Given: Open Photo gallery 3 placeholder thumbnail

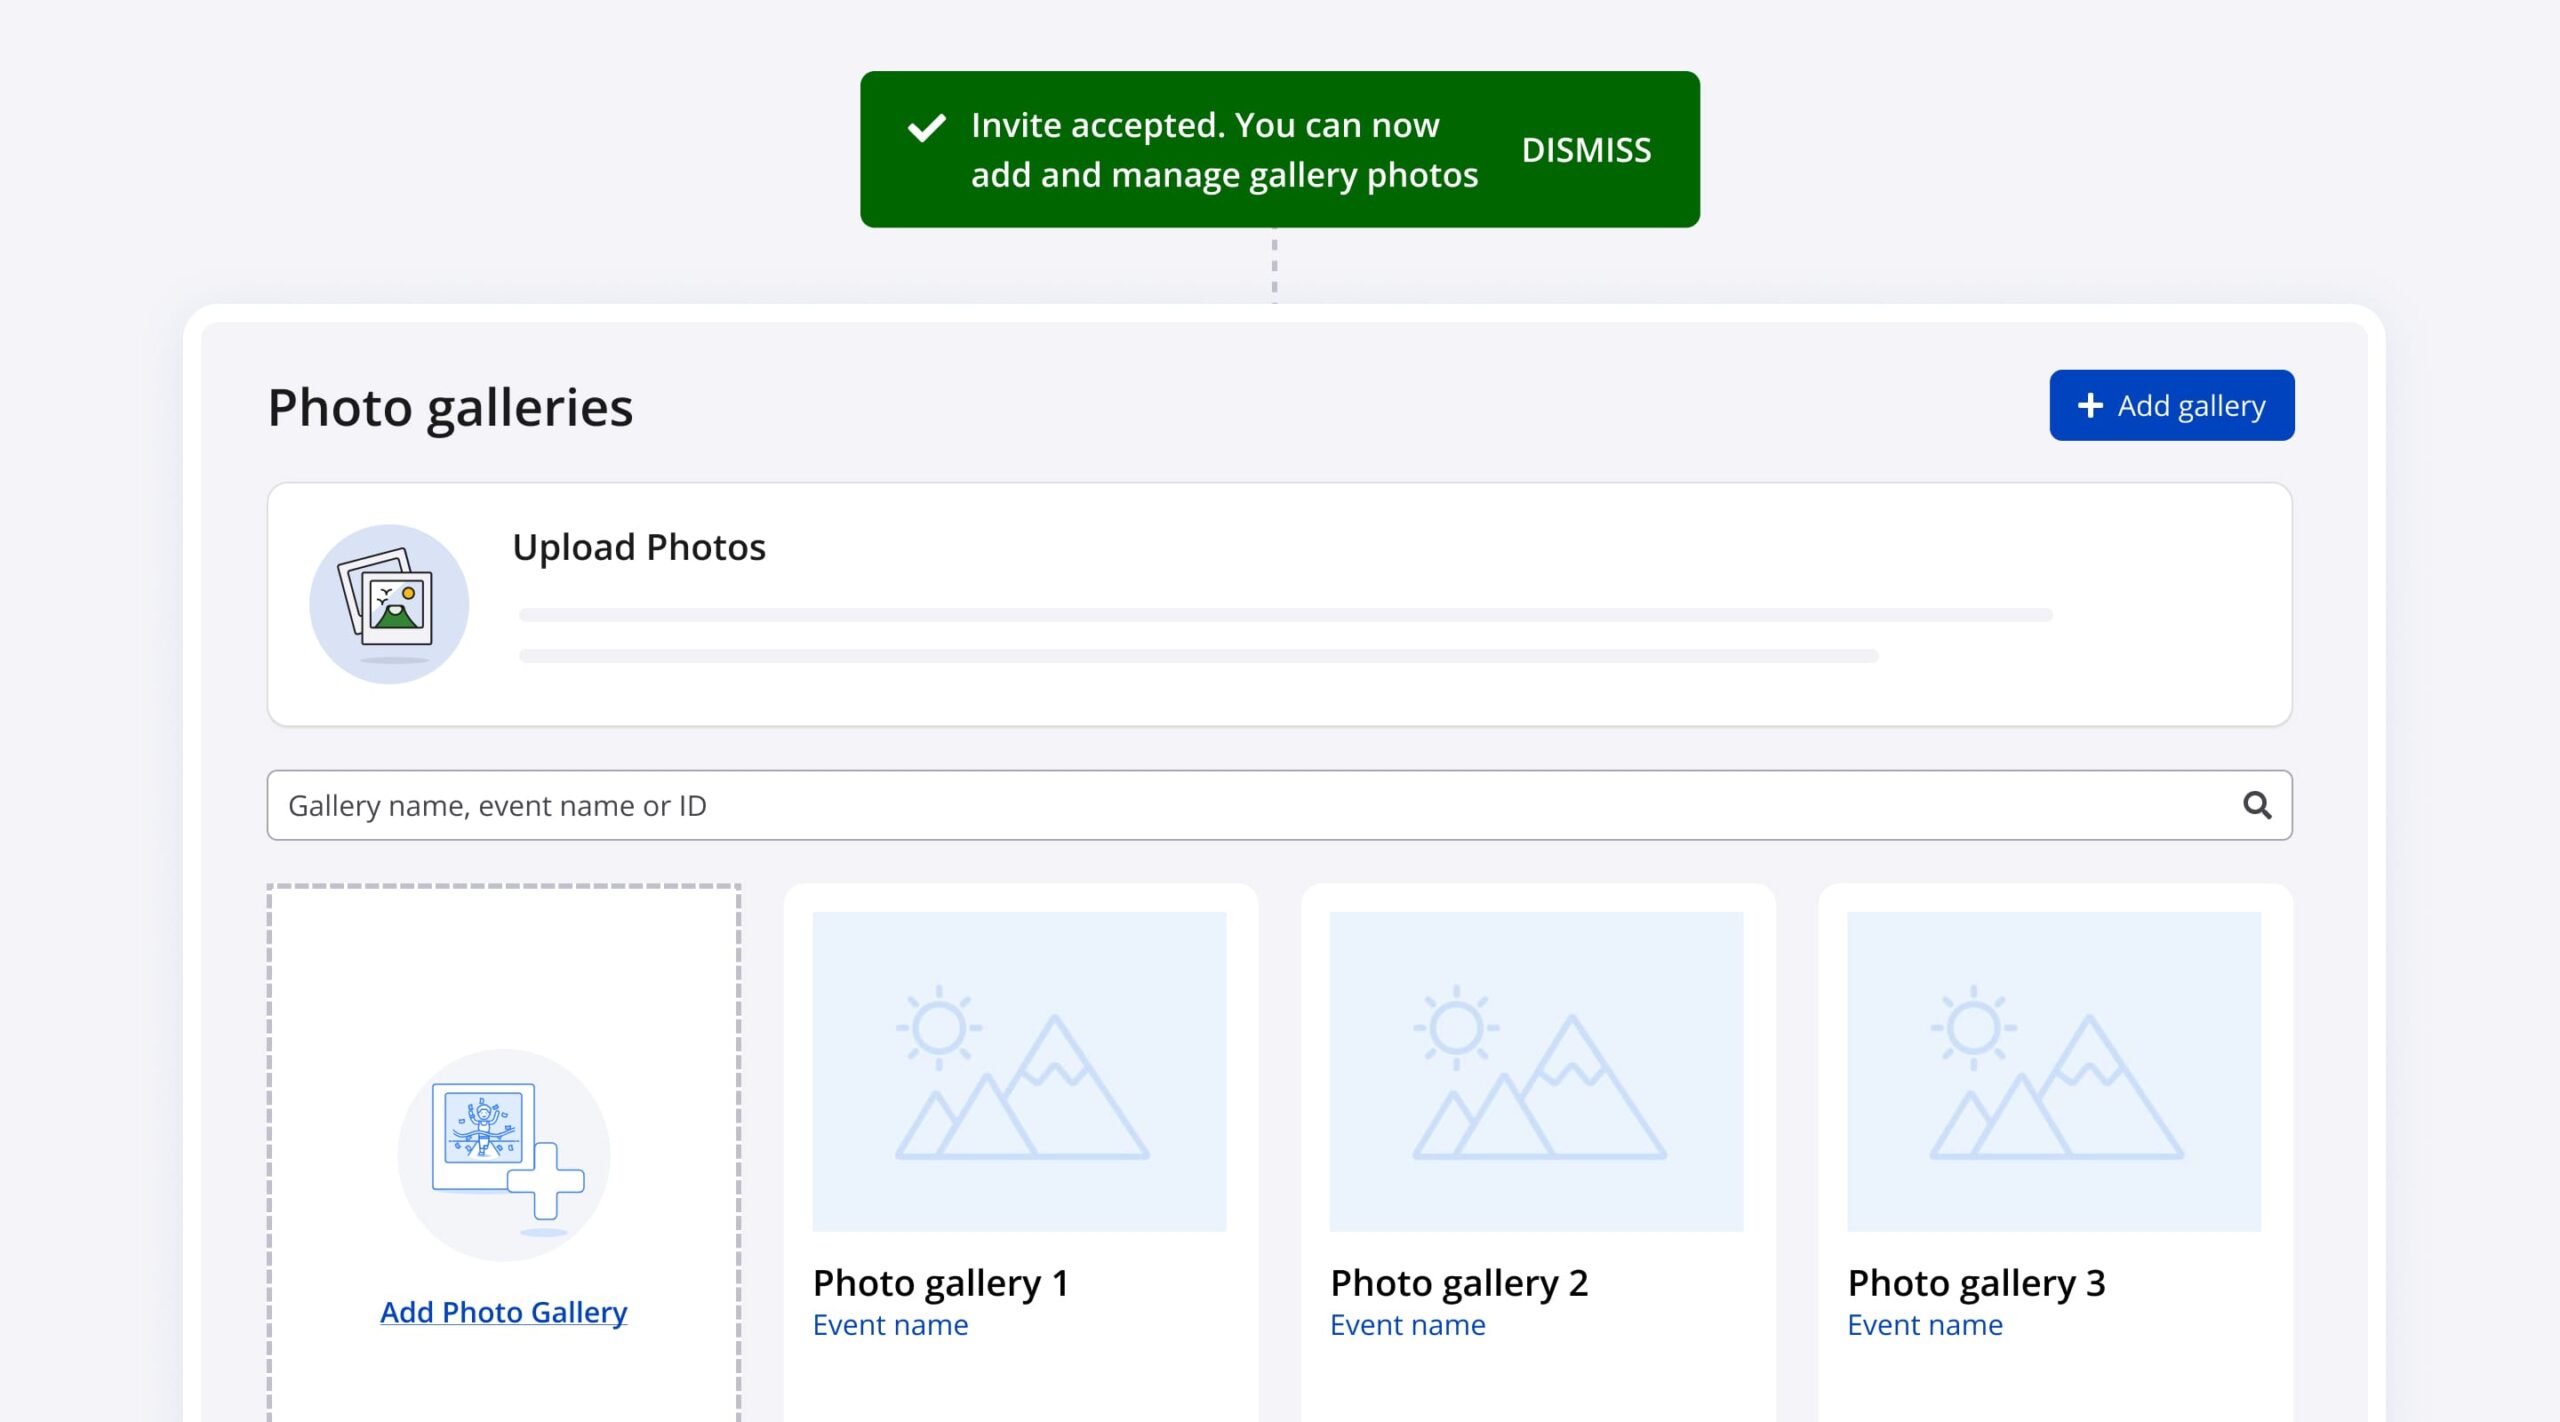Looking at the screenshot, I should tap(2053, 1070).
